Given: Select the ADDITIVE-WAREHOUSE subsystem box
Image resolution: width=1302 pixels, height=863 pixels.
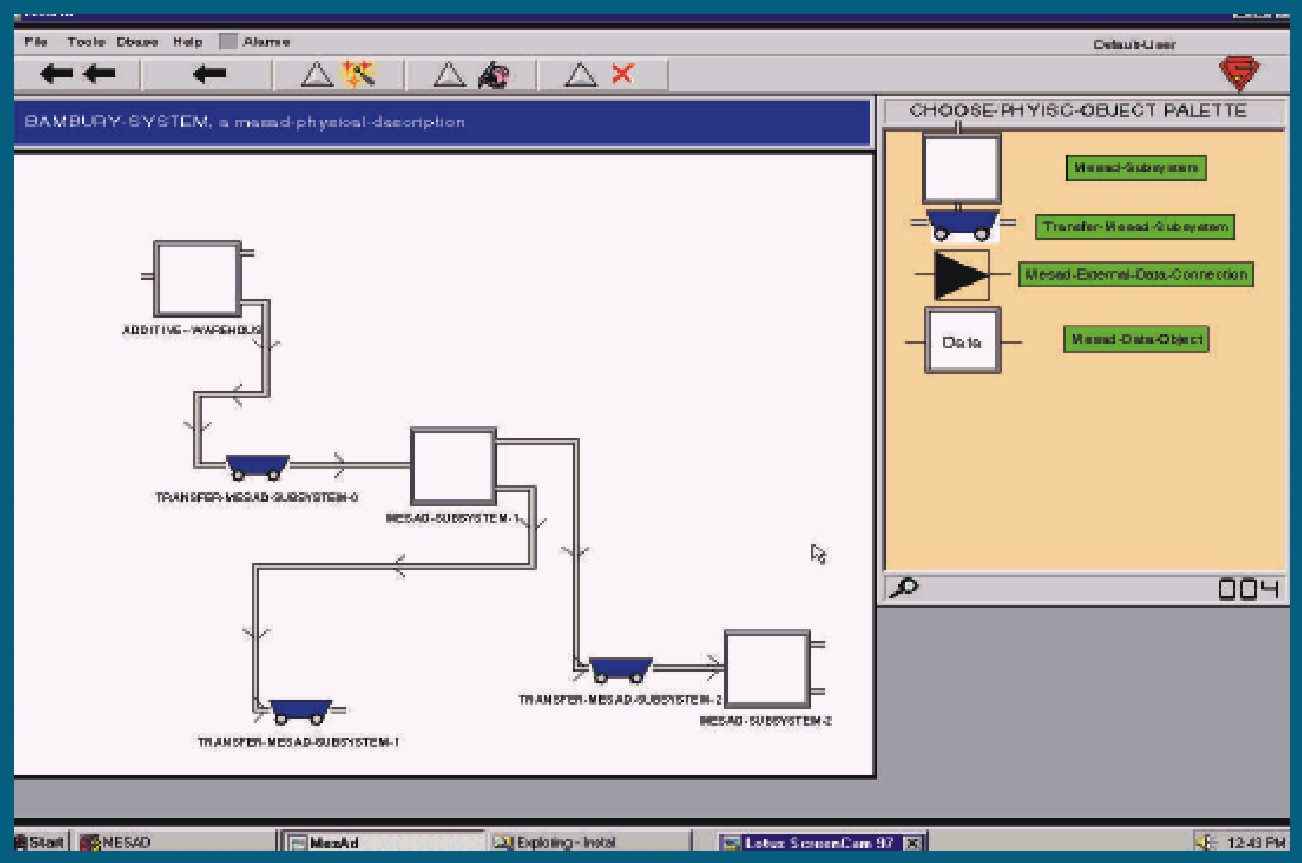Looking at the screenshot, I should coord(197,279).
